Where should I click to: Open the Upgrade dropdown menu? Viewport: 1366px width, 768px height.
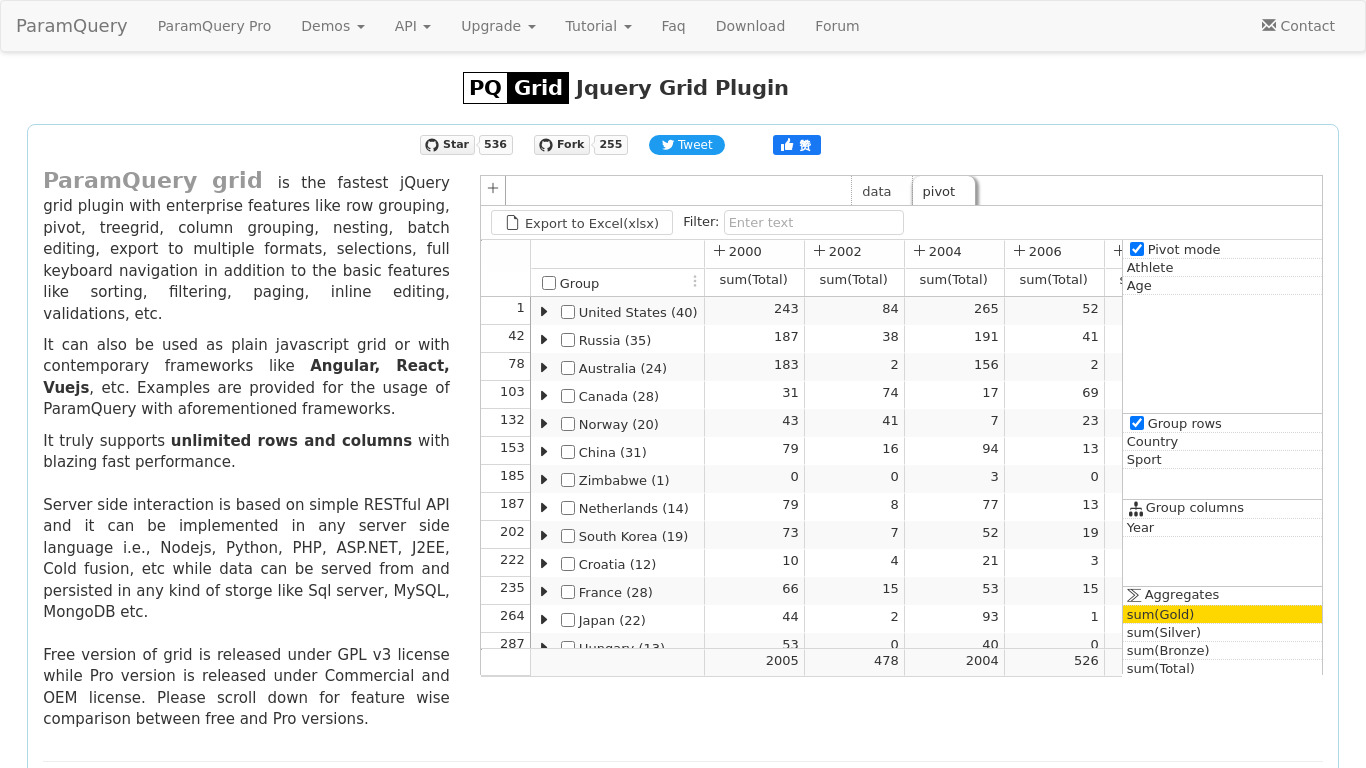click(498, 26)
